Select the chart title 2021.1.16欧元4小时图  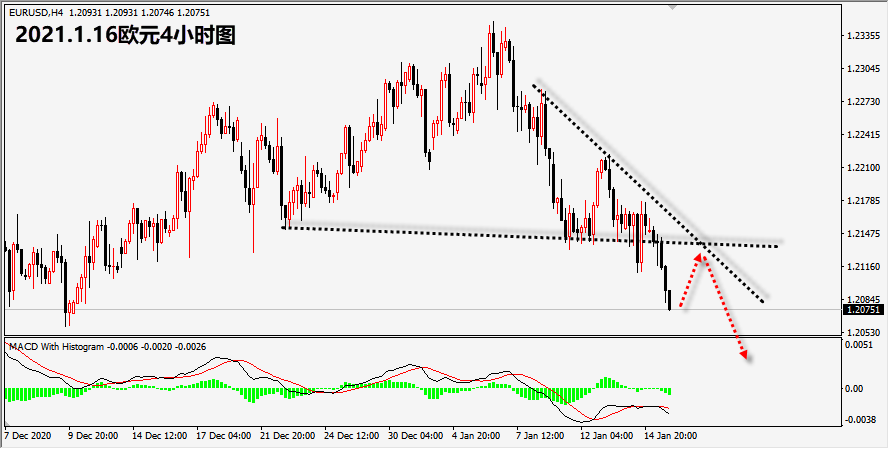click(x=125, y=35)
